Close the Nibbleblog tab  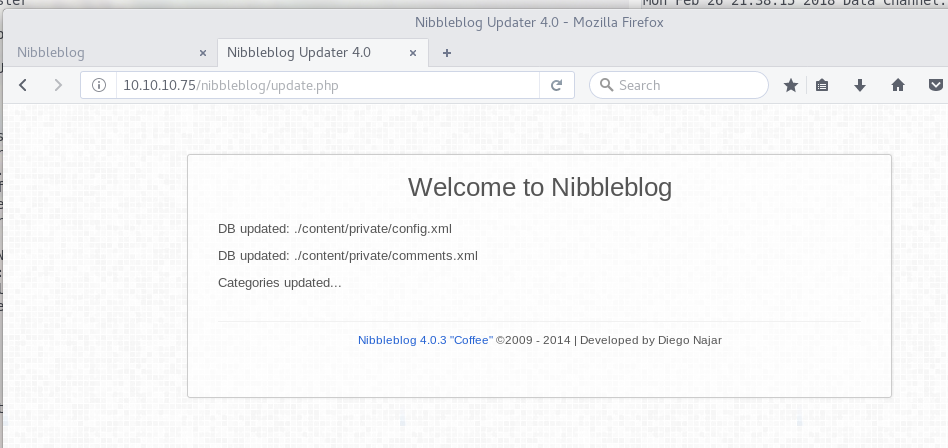click(203, 53)
